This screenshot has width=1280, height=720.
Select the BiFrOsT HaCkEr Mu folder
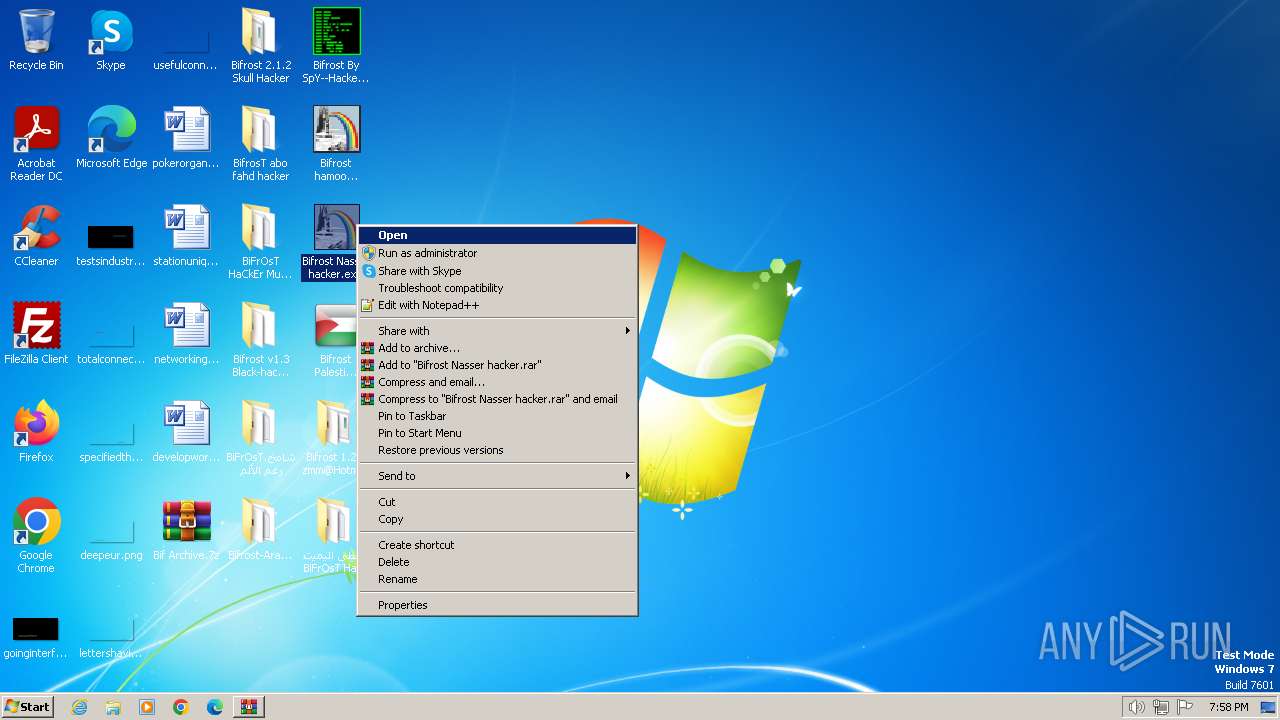pyautogui.click(x=260, y=241)
